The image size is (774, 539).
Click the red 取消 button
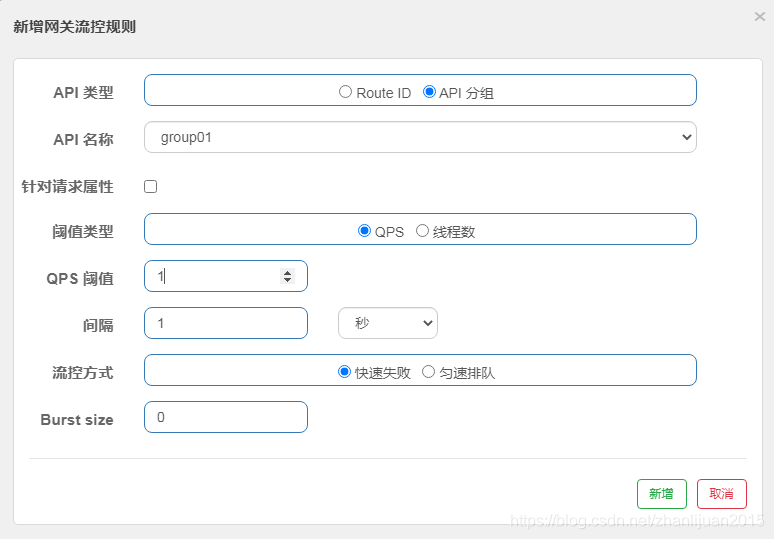pyautogui.click(x=722, y=494)
